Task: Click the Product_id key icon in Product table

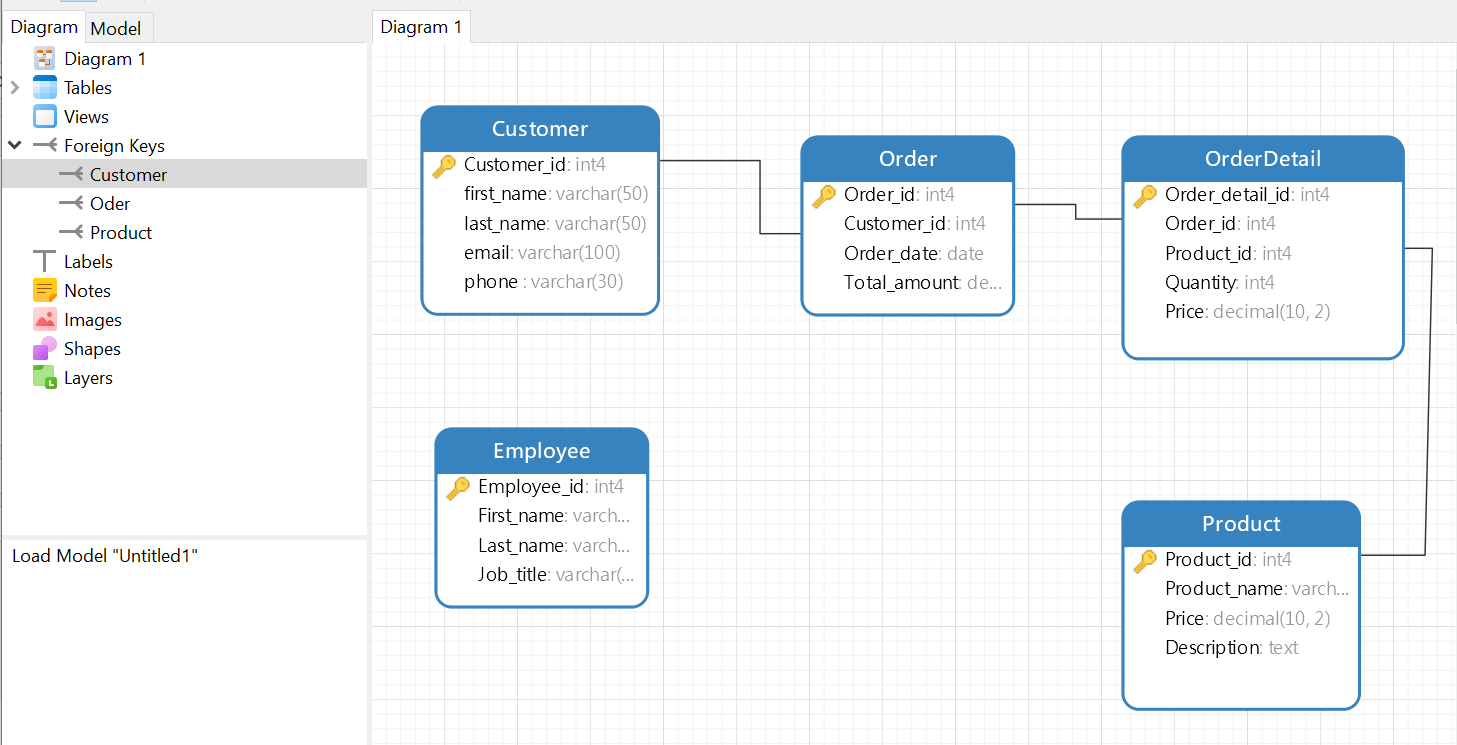Action: [1145, 561]
